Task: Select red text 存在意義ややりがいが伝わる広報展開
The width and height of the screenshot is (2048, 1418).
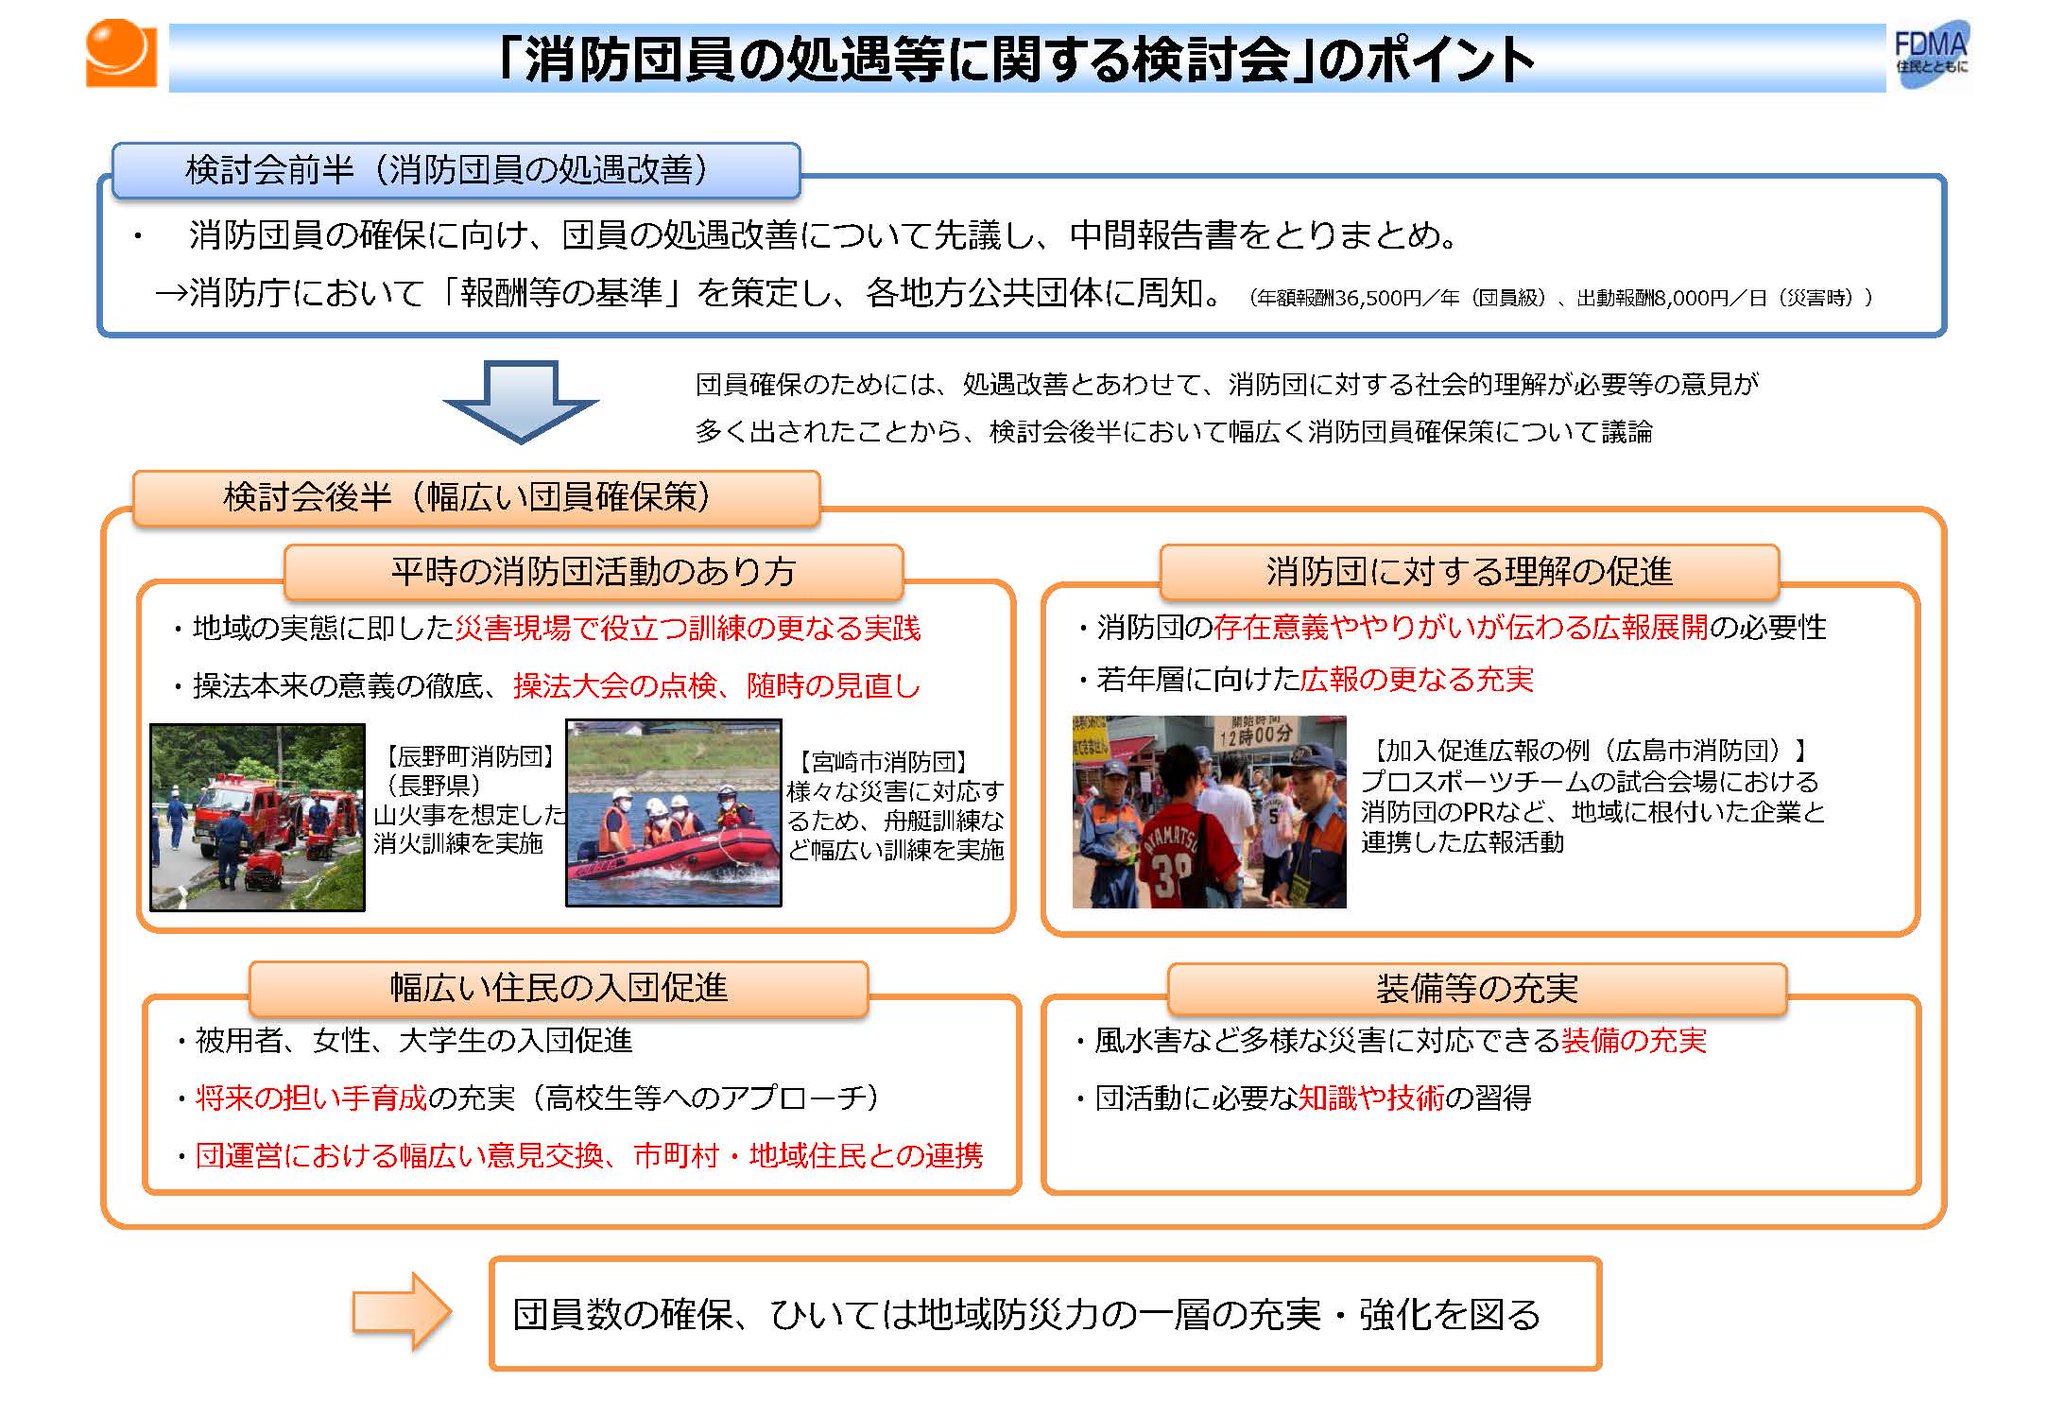Action: pyautogui.click(x=1460, y=627)
